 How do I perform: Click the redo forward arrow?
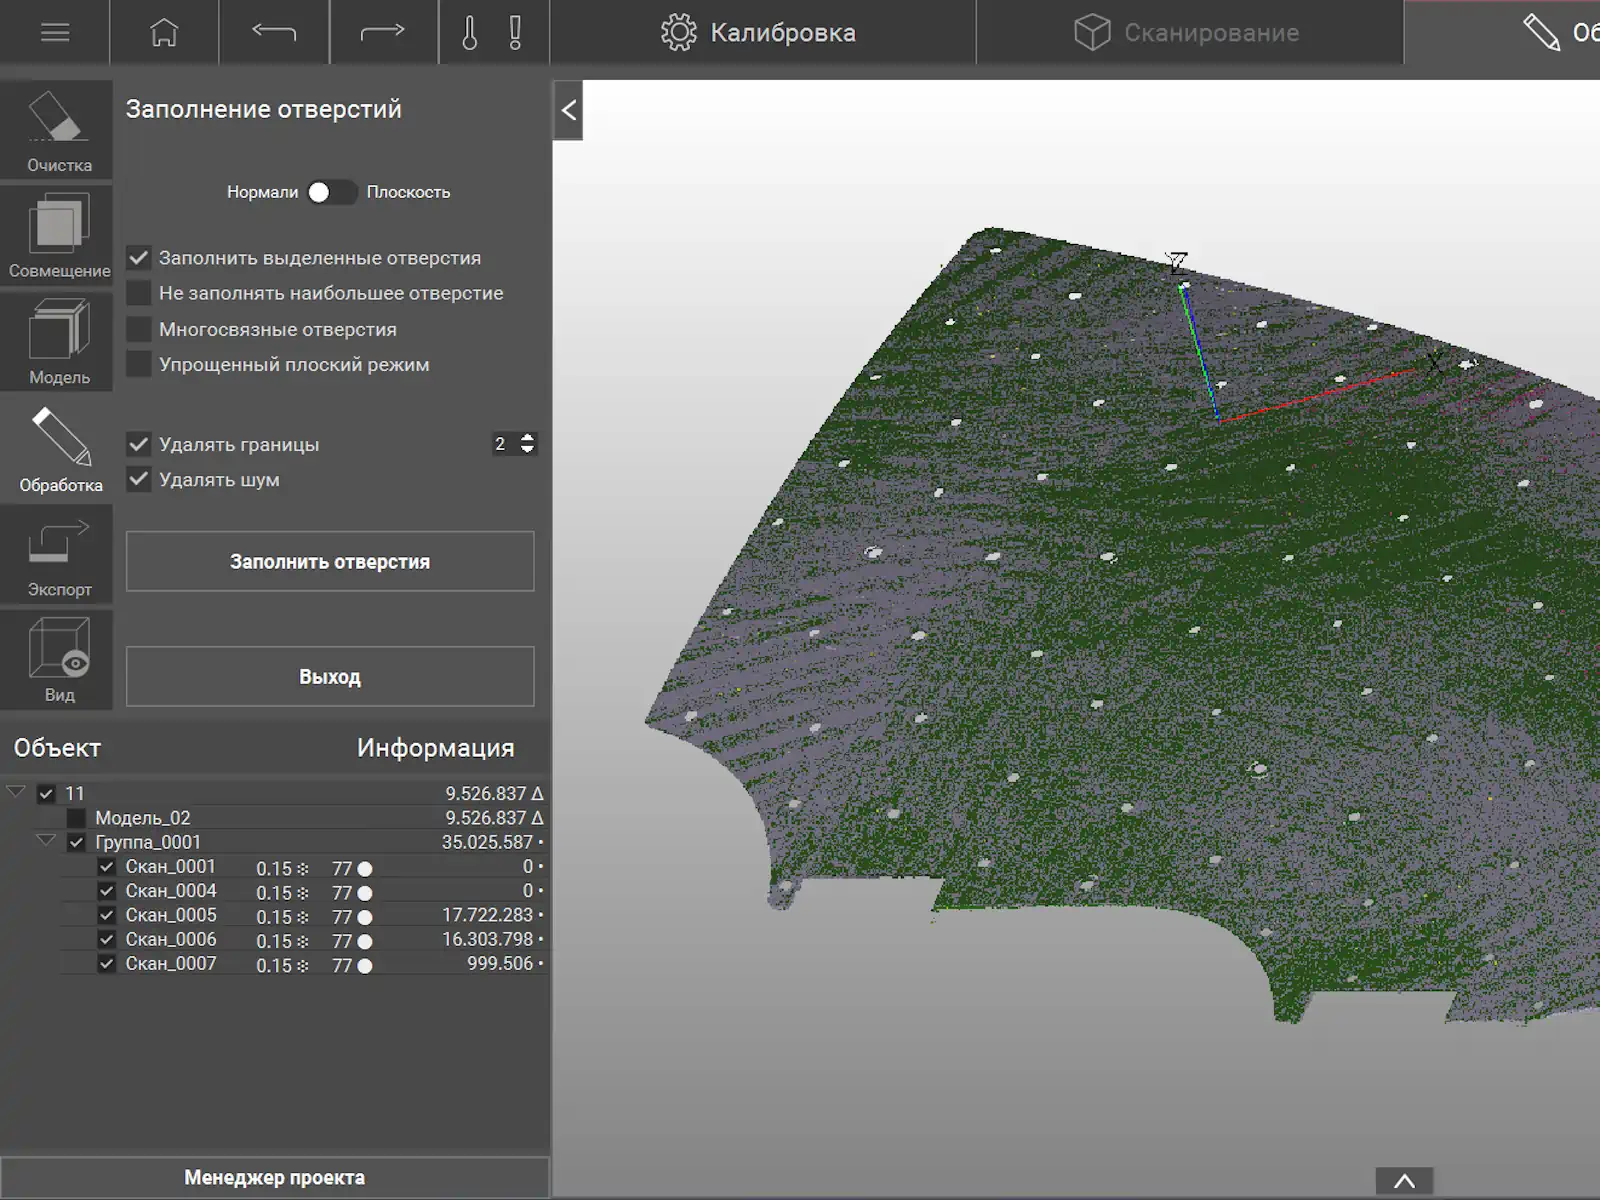click(383, 32)
